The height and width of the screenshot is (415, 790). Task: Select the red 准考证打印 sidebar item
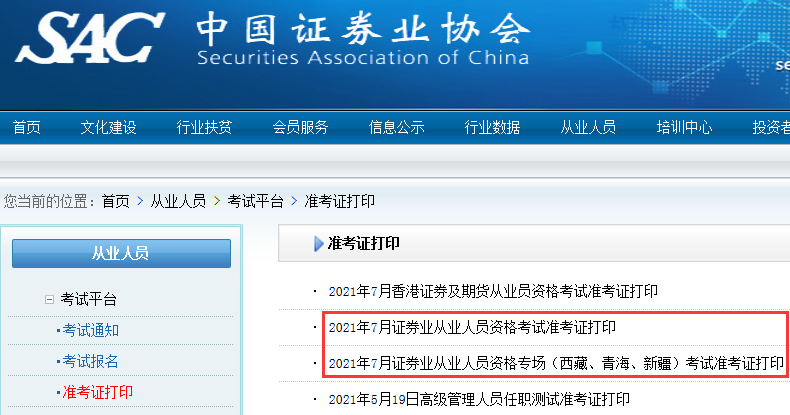coord(97,392)
